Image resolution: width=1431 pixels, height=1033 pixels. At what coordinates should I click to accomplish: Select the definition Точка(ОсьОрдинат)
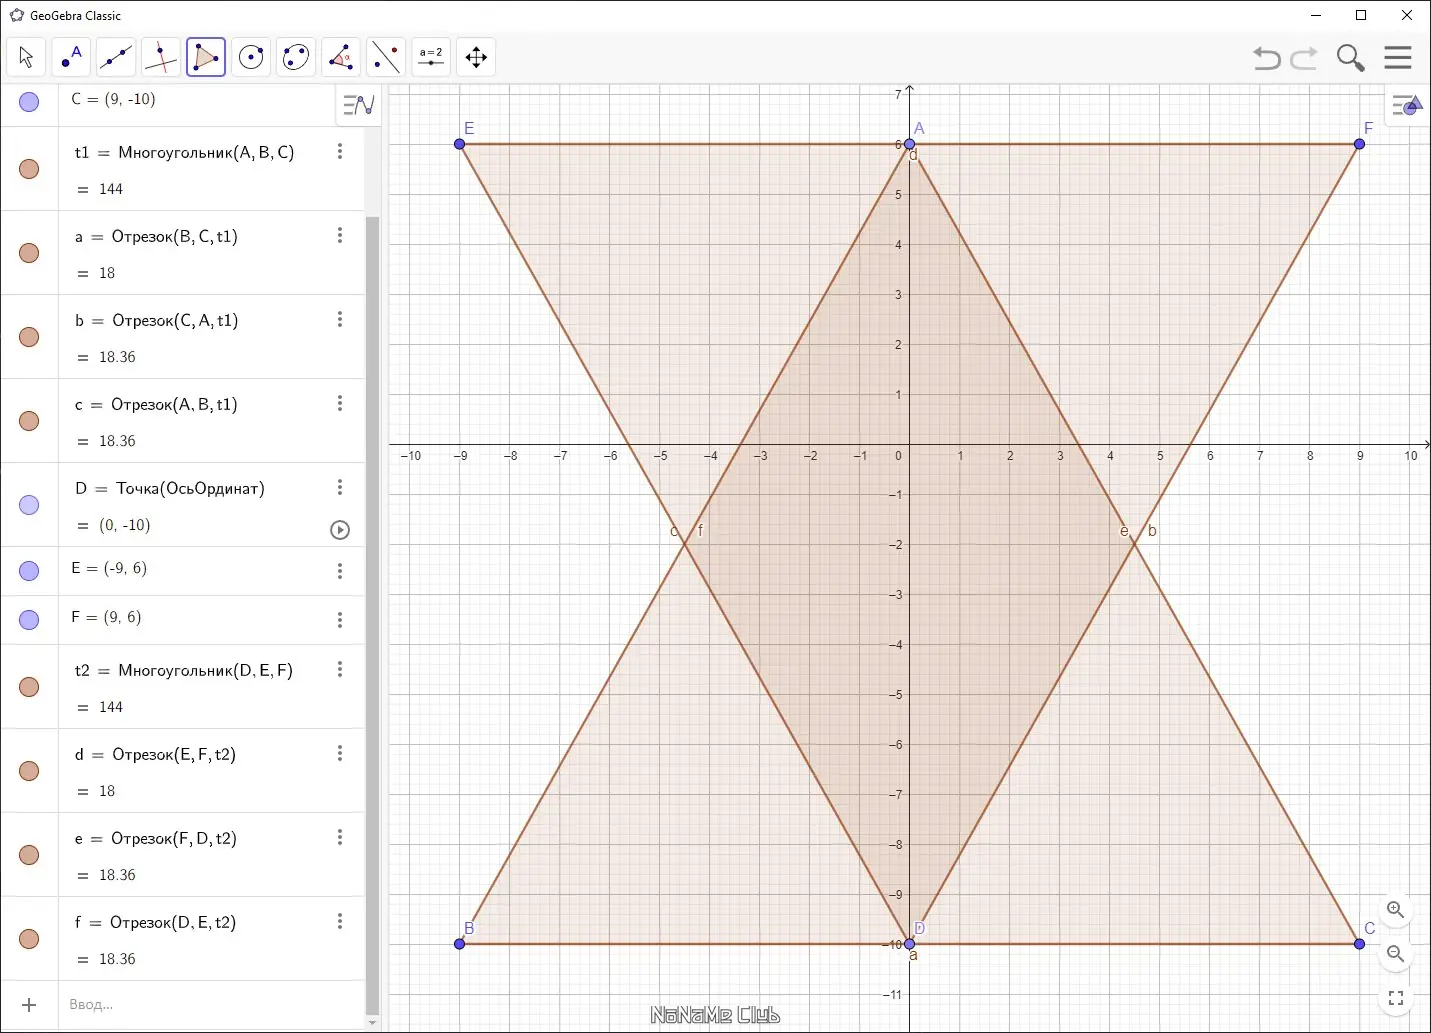pos(190,489)
